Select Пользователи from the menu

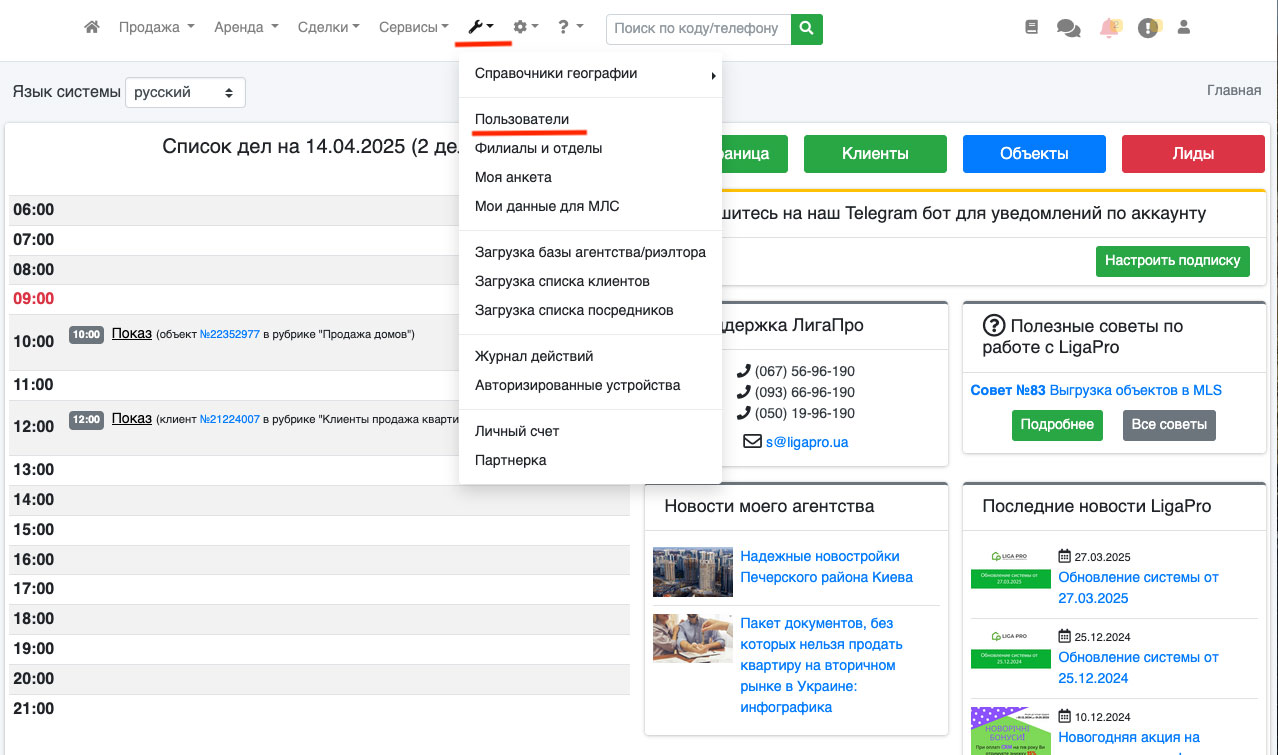tap(522, 119)
